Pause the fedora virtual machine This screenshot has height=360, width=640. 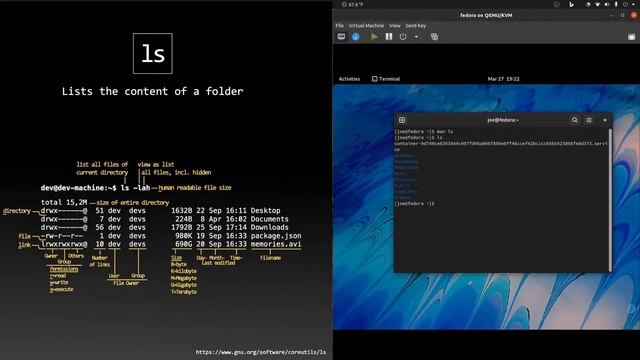point(389,37)
